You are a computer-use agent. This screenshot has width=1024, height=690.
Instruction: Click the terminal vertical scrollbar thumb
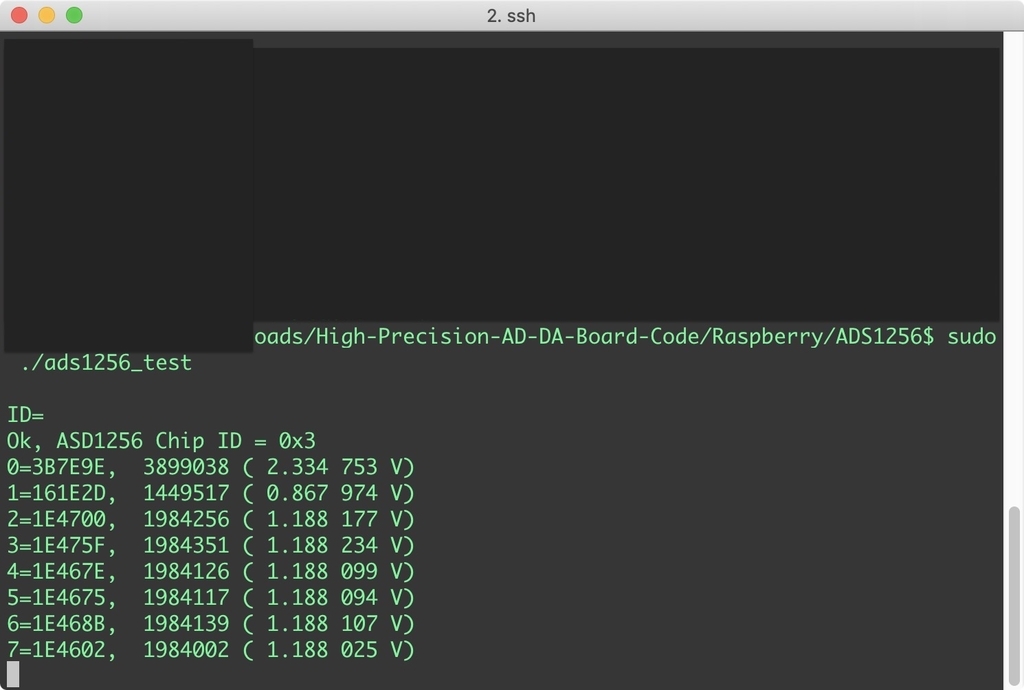[1014, 594]
